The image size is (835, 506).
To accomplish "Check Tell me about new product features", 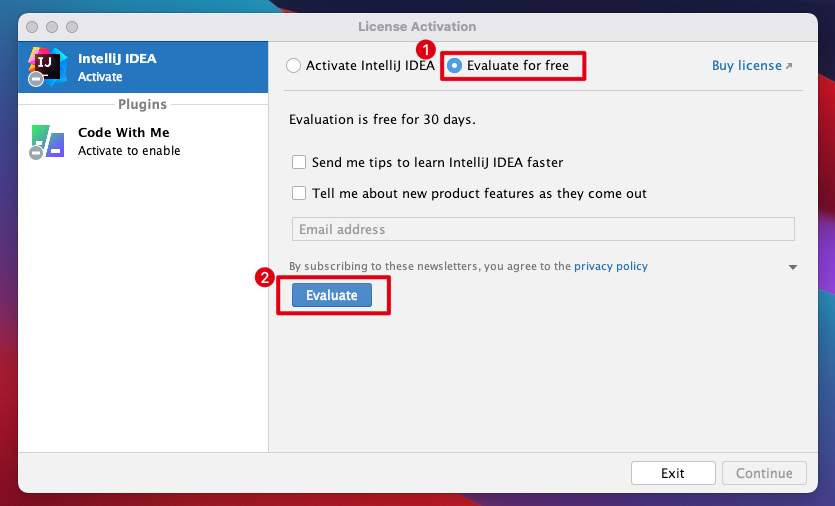I will click(x=299, y=193).
